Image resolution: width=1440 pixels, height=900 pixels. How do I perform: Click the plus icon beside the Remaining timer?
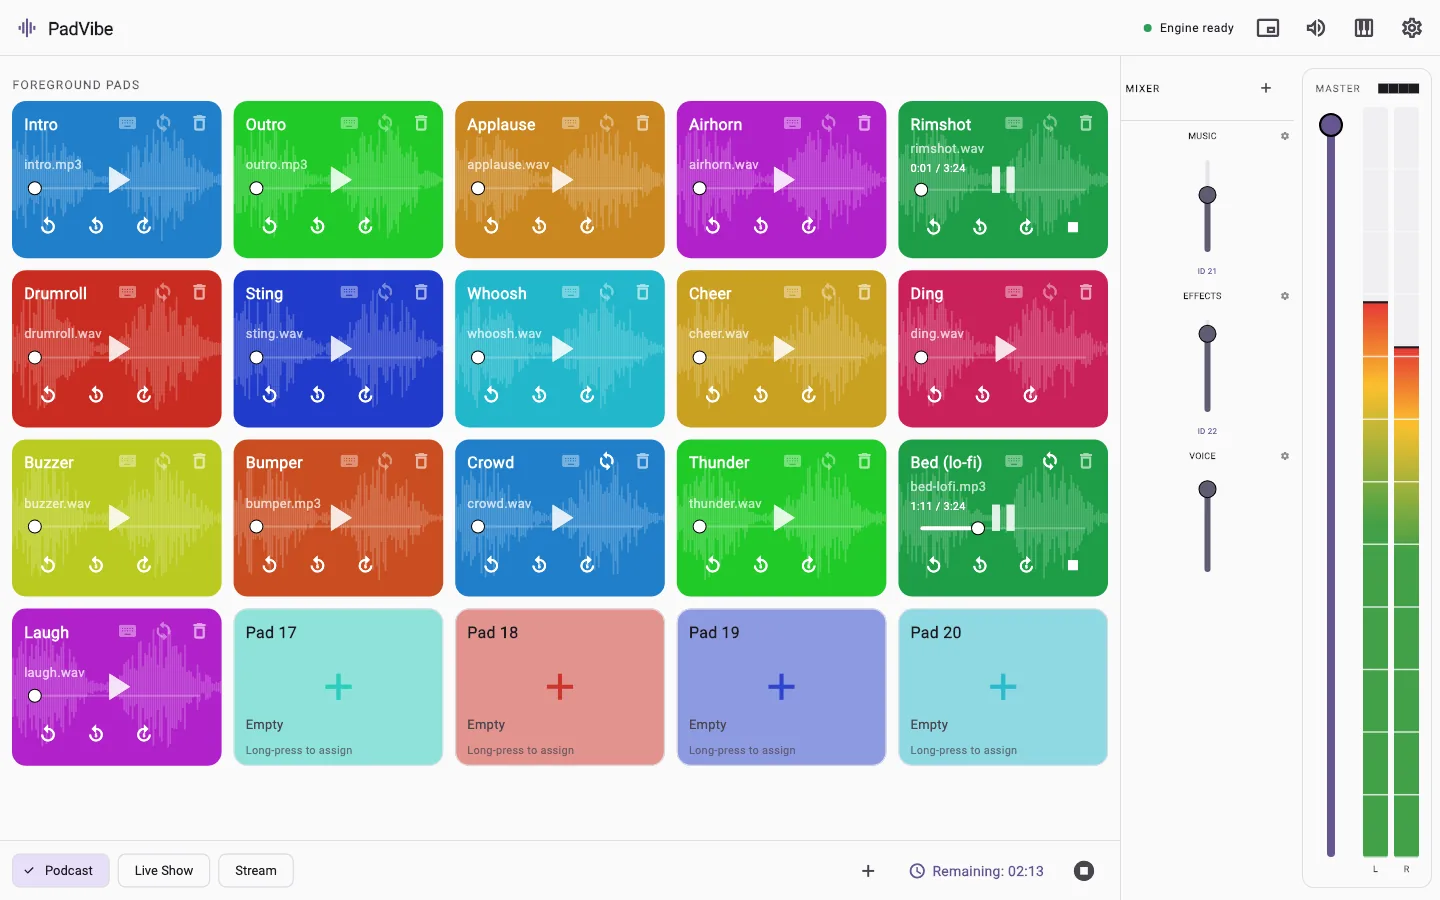868,871
